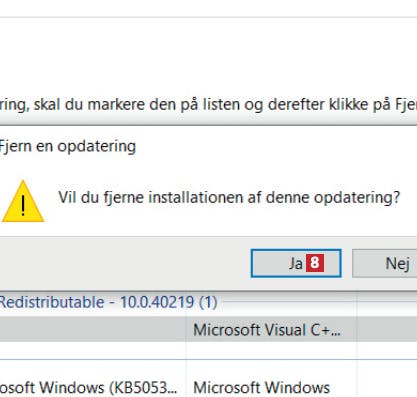This screenshot has height=397, width=417.
Task: Click the yellow warning triangle icon
Action: (x=23, y=201)
